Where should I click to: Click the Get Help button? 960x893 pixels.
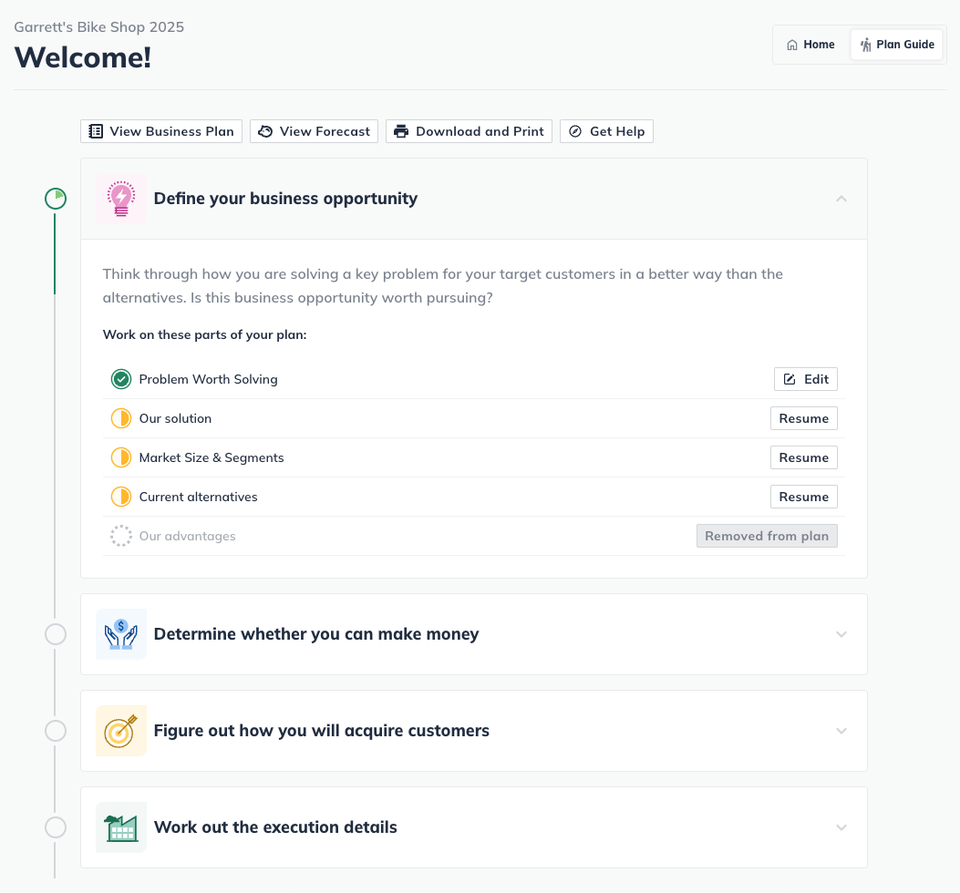[607, 132]
